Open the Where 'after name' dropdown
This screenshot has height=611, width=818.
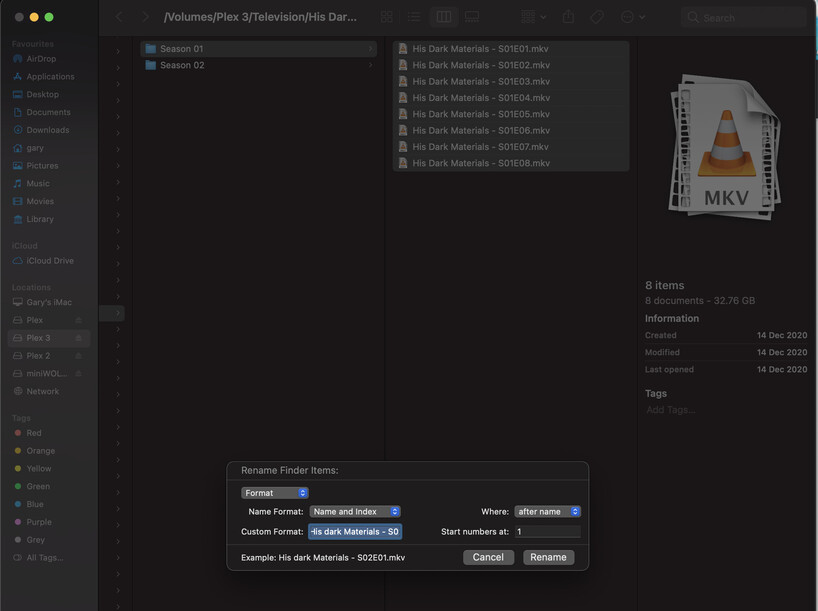tap(547, 511)
